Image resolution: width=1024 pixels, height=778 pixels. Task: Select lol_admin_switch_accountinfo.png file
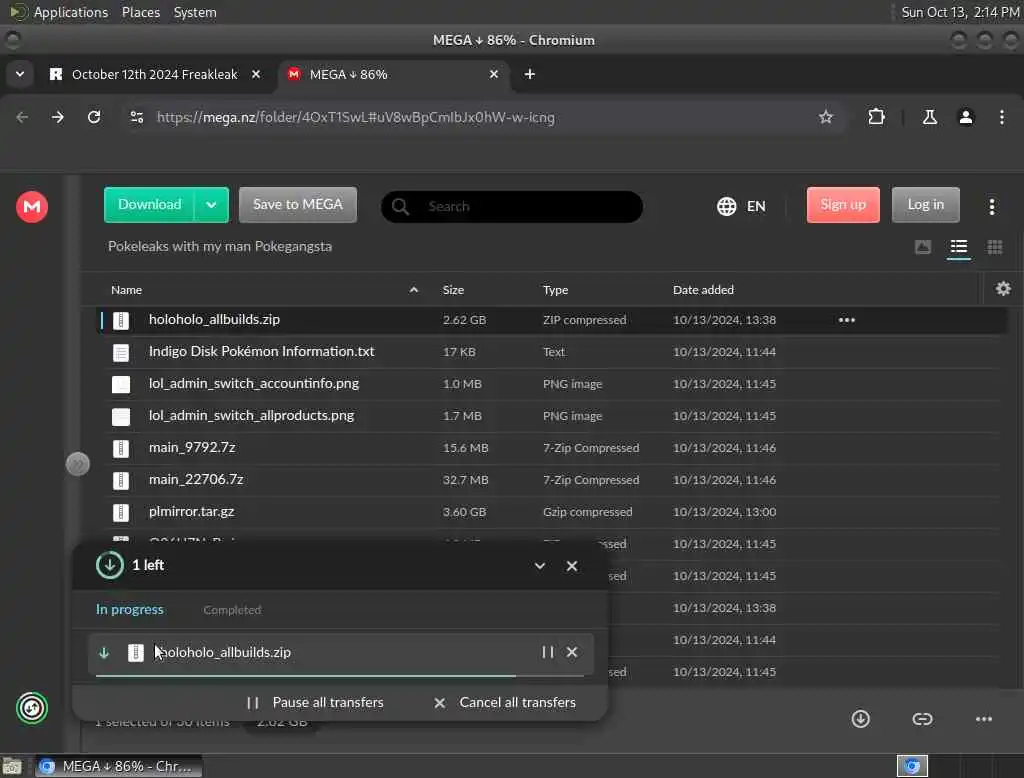(551, 383)
